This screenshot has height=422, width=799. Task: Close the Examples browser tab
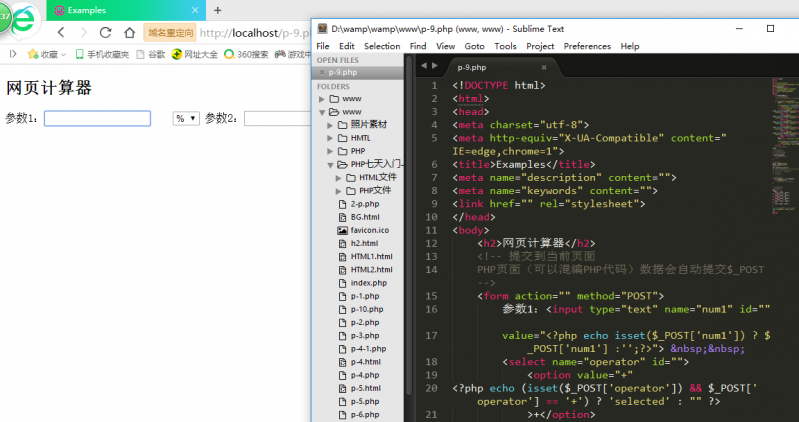click(x=196, y=10)
